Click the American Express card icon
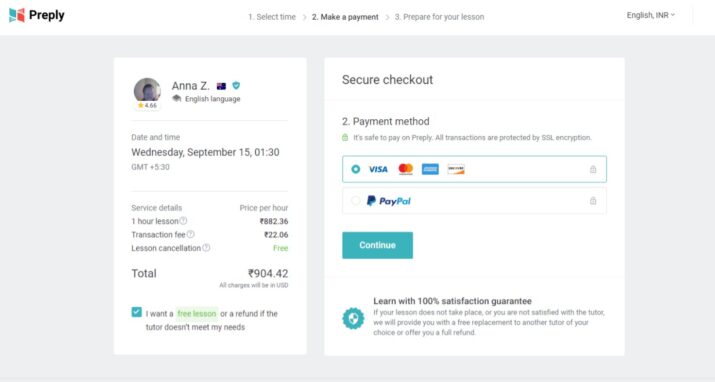Screen dimensions: 715x382 point(430,169)
